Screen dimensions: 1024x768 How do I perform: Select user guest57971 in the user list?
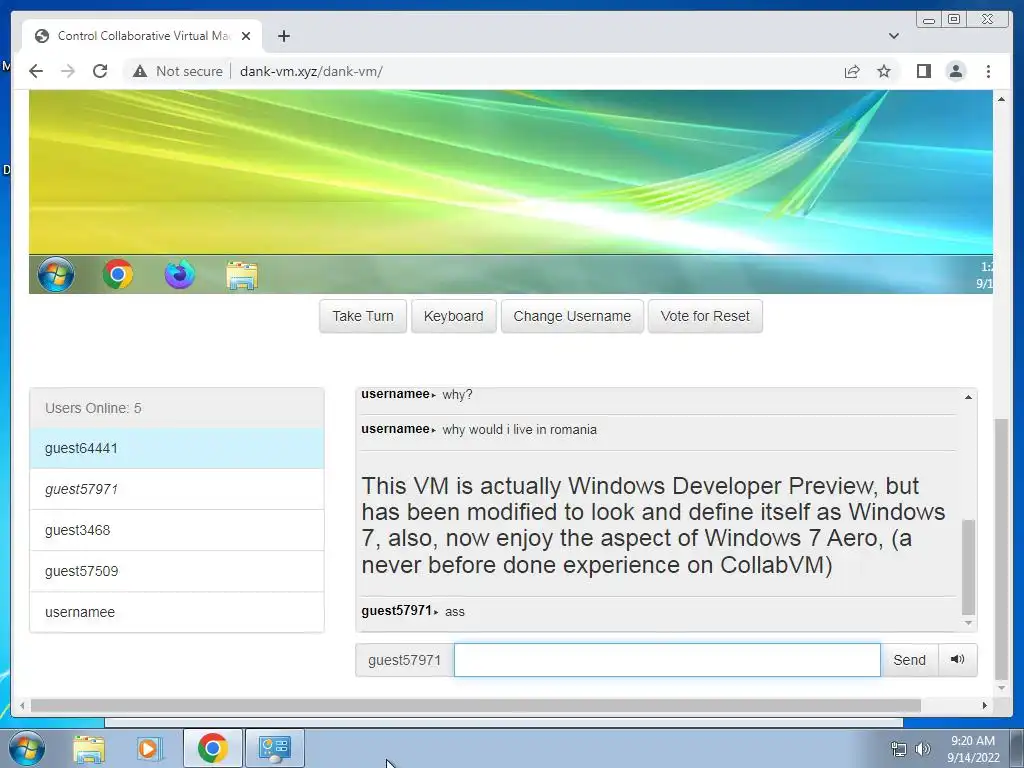(177, 489)
